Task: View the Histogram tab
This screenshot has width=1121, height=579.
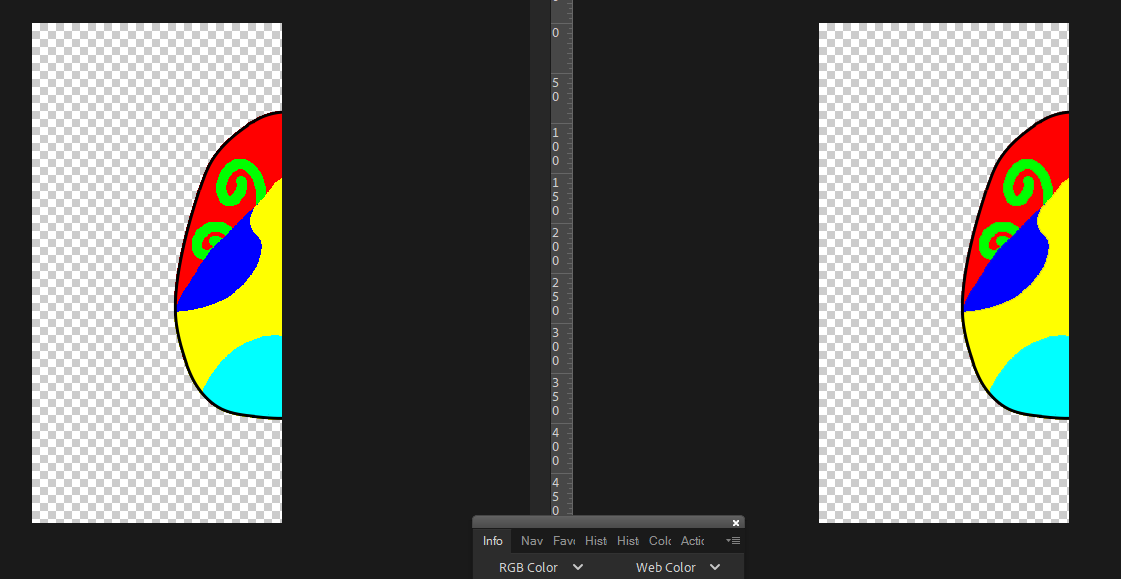Action: click(x=595, y=540)
